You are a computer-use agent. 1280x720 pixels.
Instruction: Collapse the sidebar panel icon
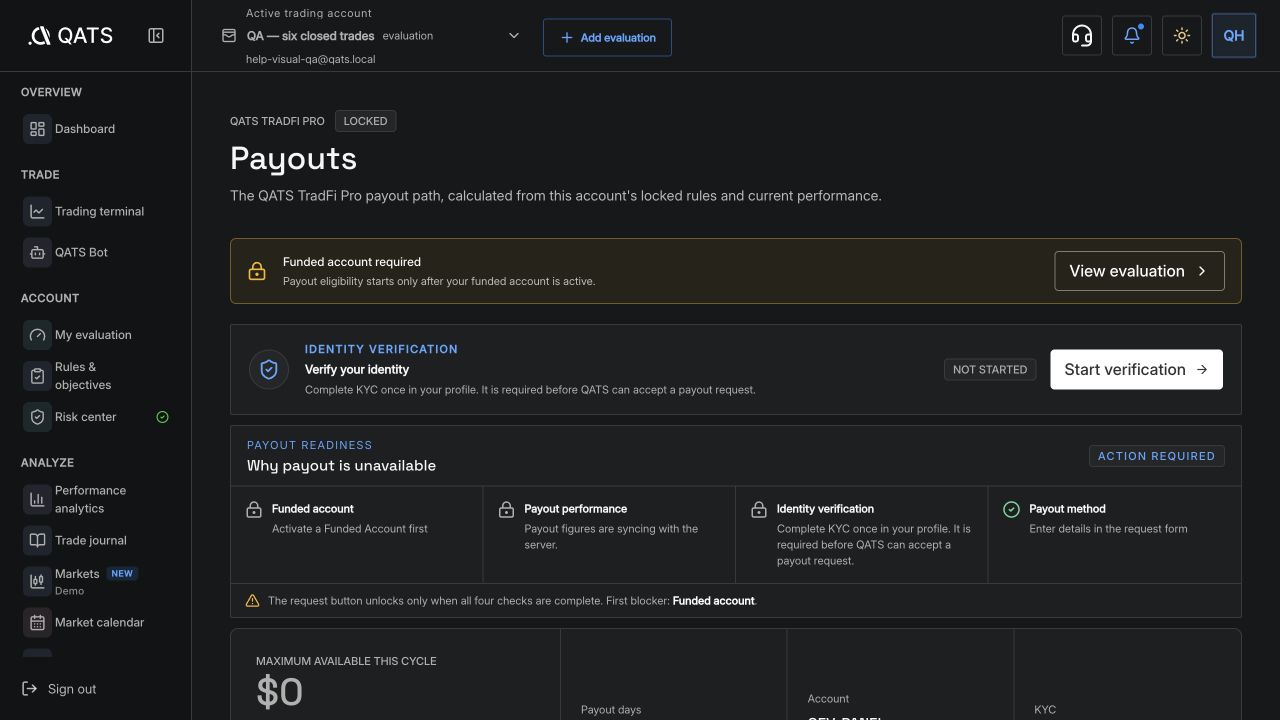tap(156, 36)
